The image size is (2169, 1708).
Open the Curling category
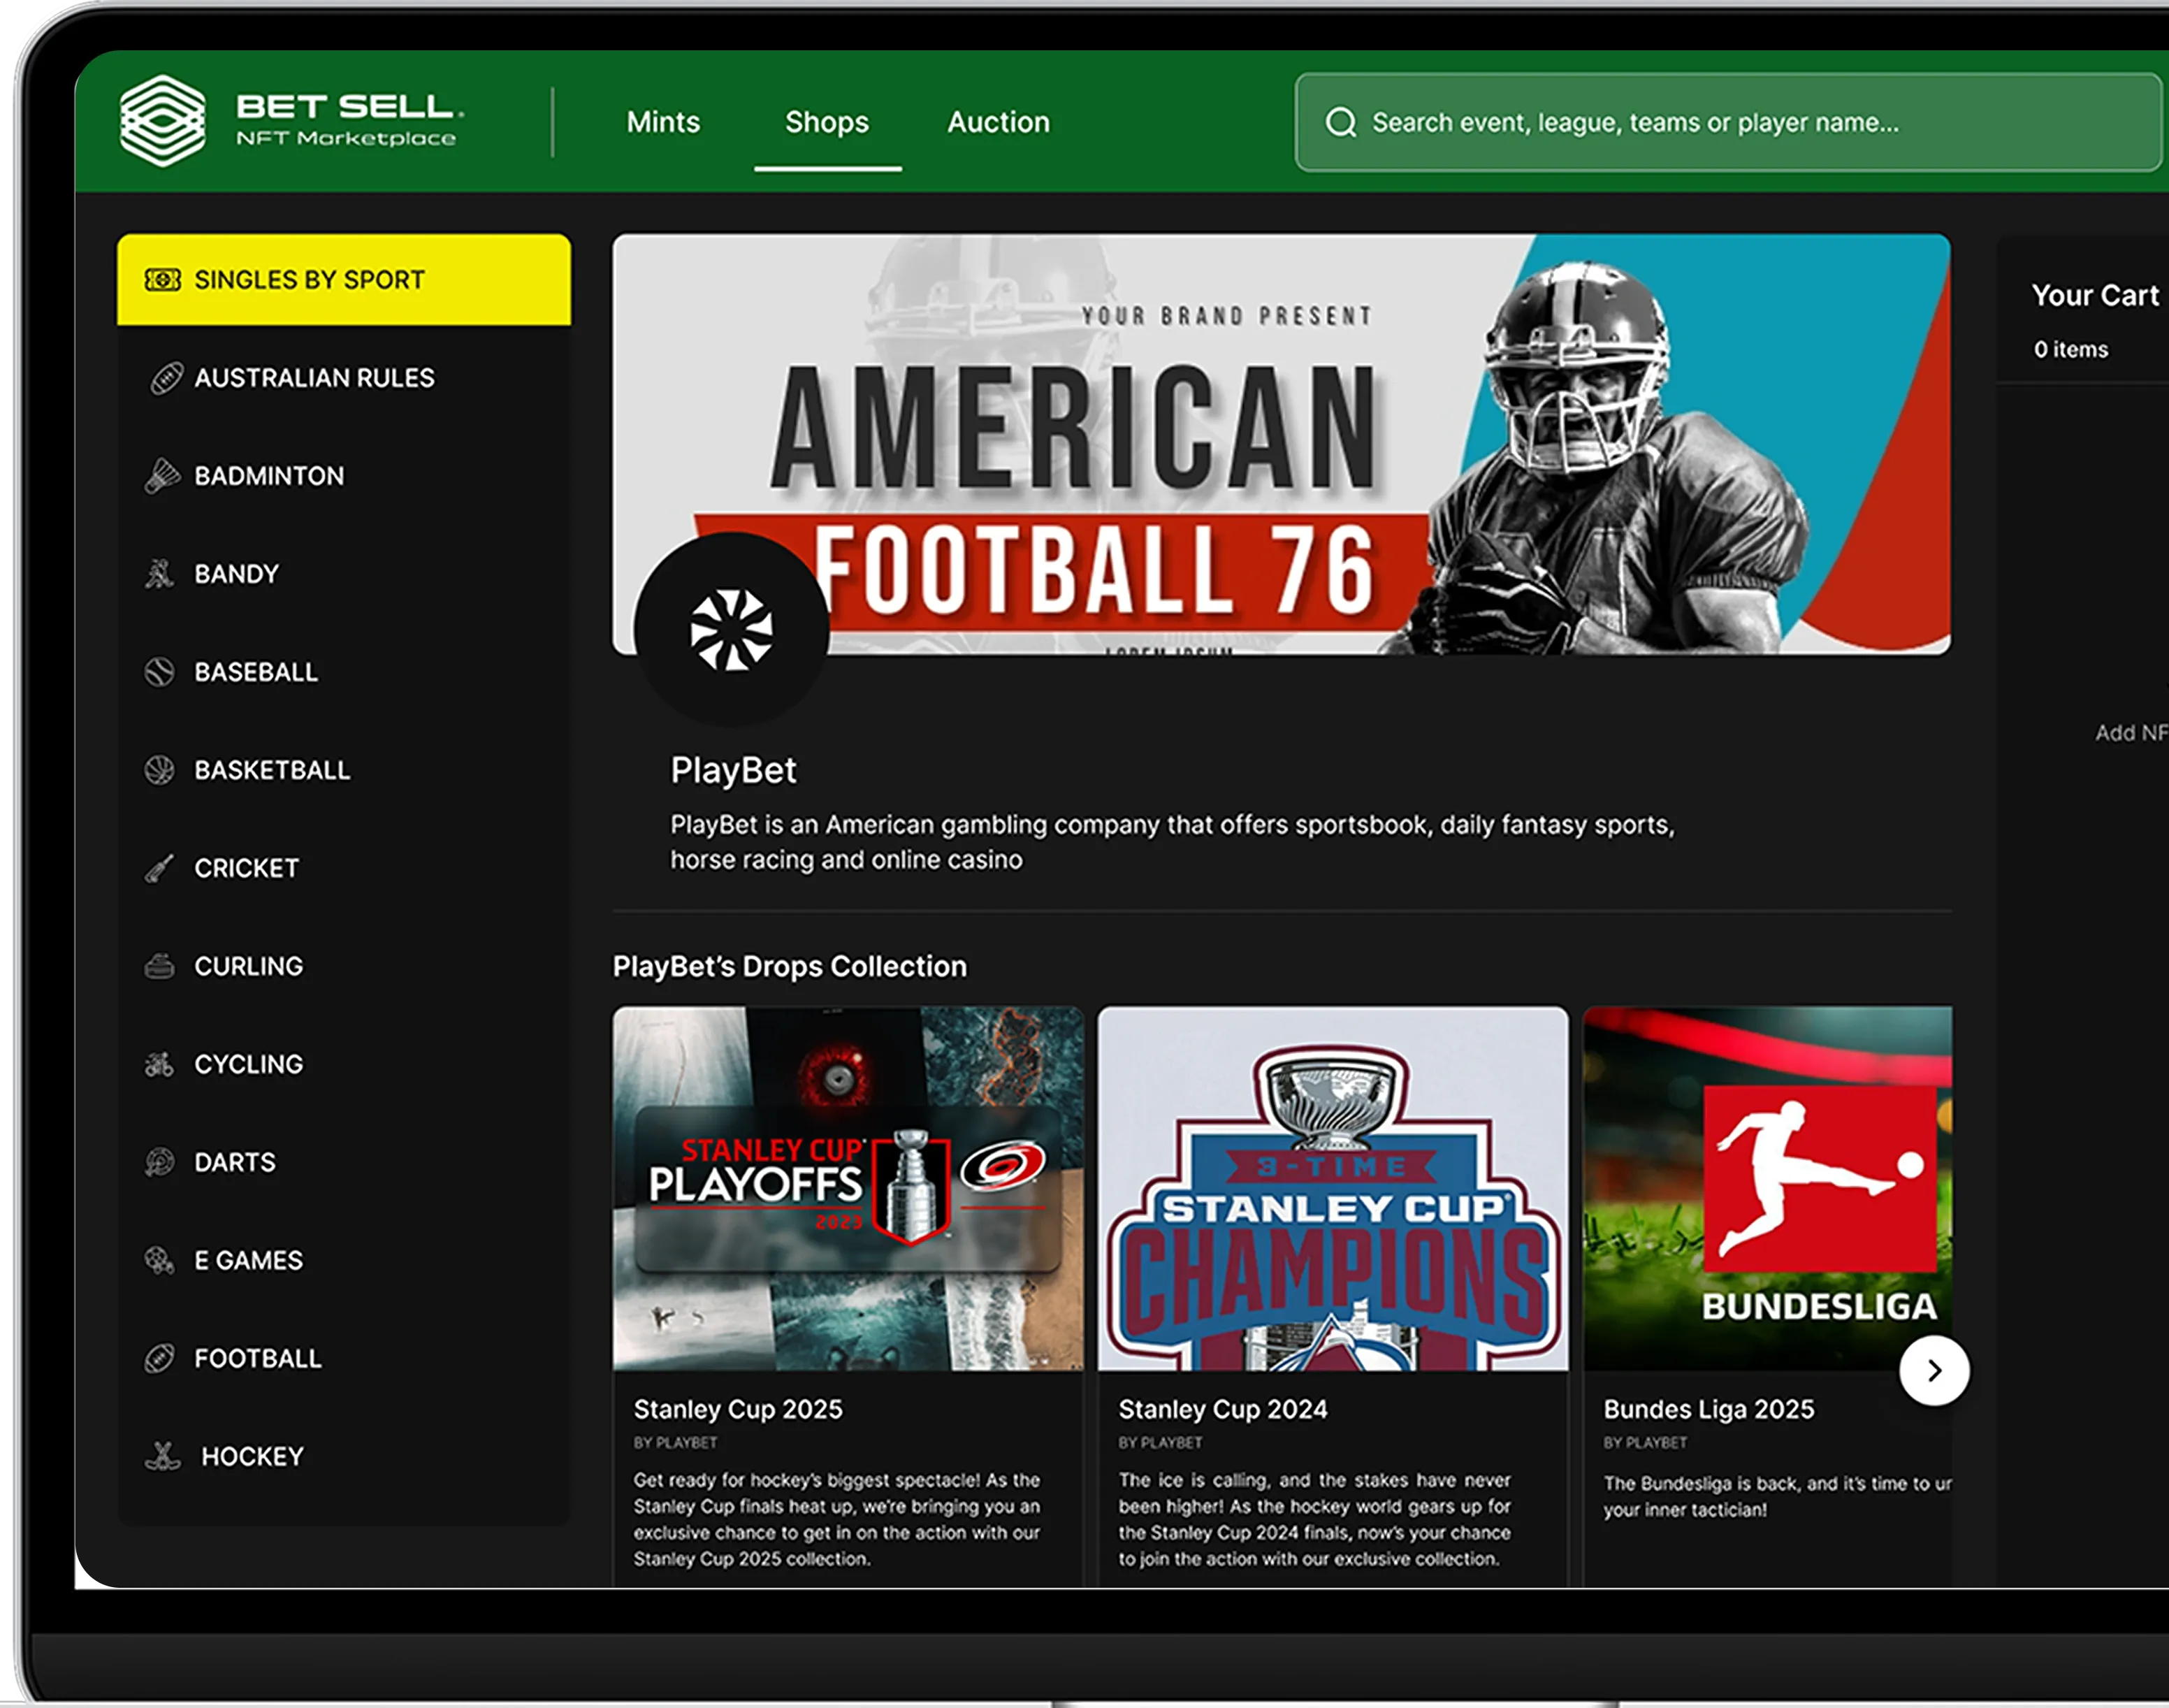tap(344, 966)
